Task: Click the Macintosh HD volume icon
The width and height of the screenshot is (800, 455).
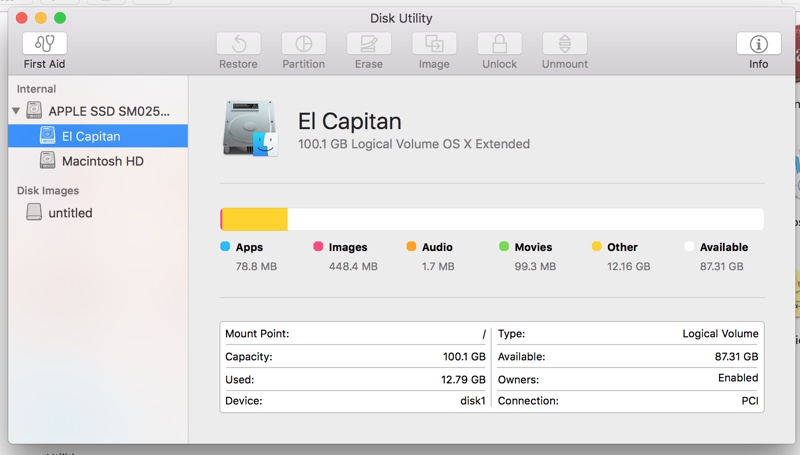Action: [x=47, y=160]
